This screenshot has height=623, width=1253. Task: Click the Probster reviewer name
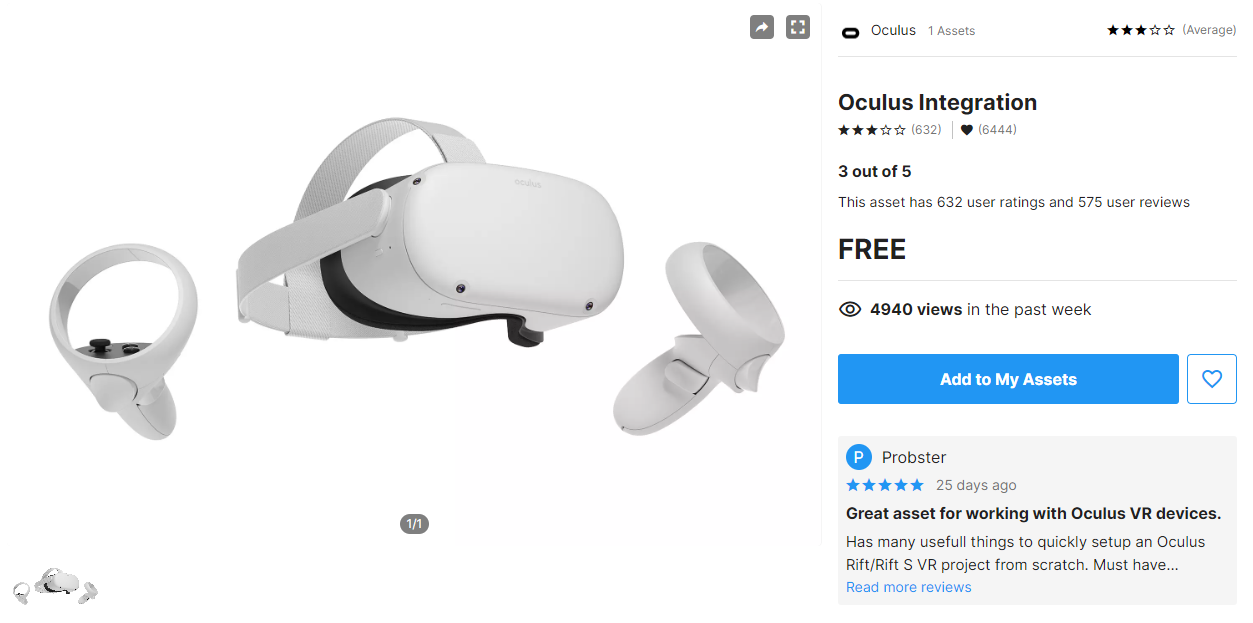click(914, 457)
